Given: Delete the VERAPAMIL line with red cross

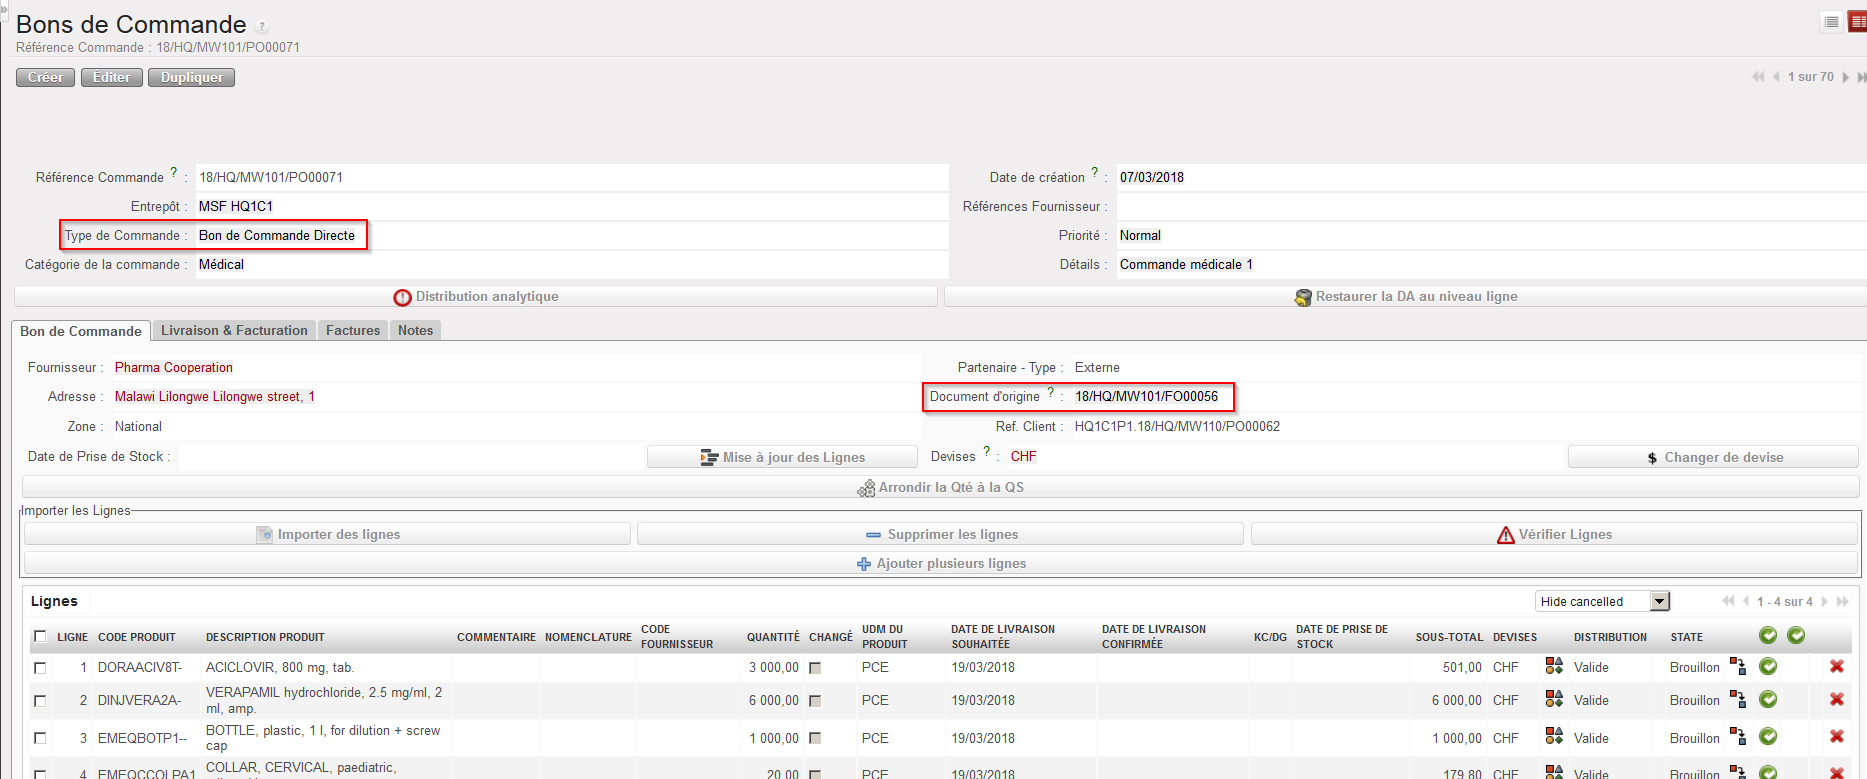Looking at the screenshot, I should 1837,700.
